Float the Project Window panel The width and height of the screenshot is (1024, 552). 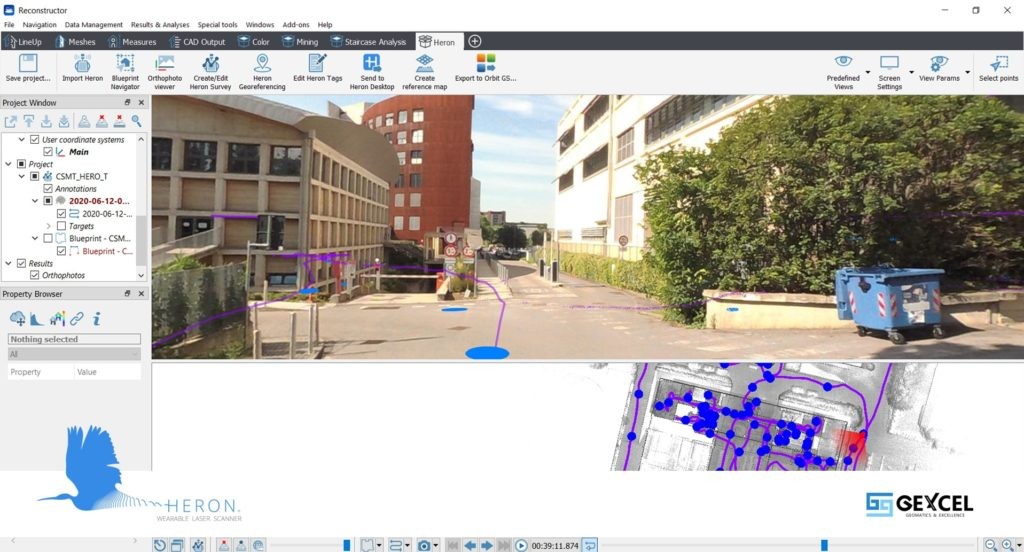point(127,103)
